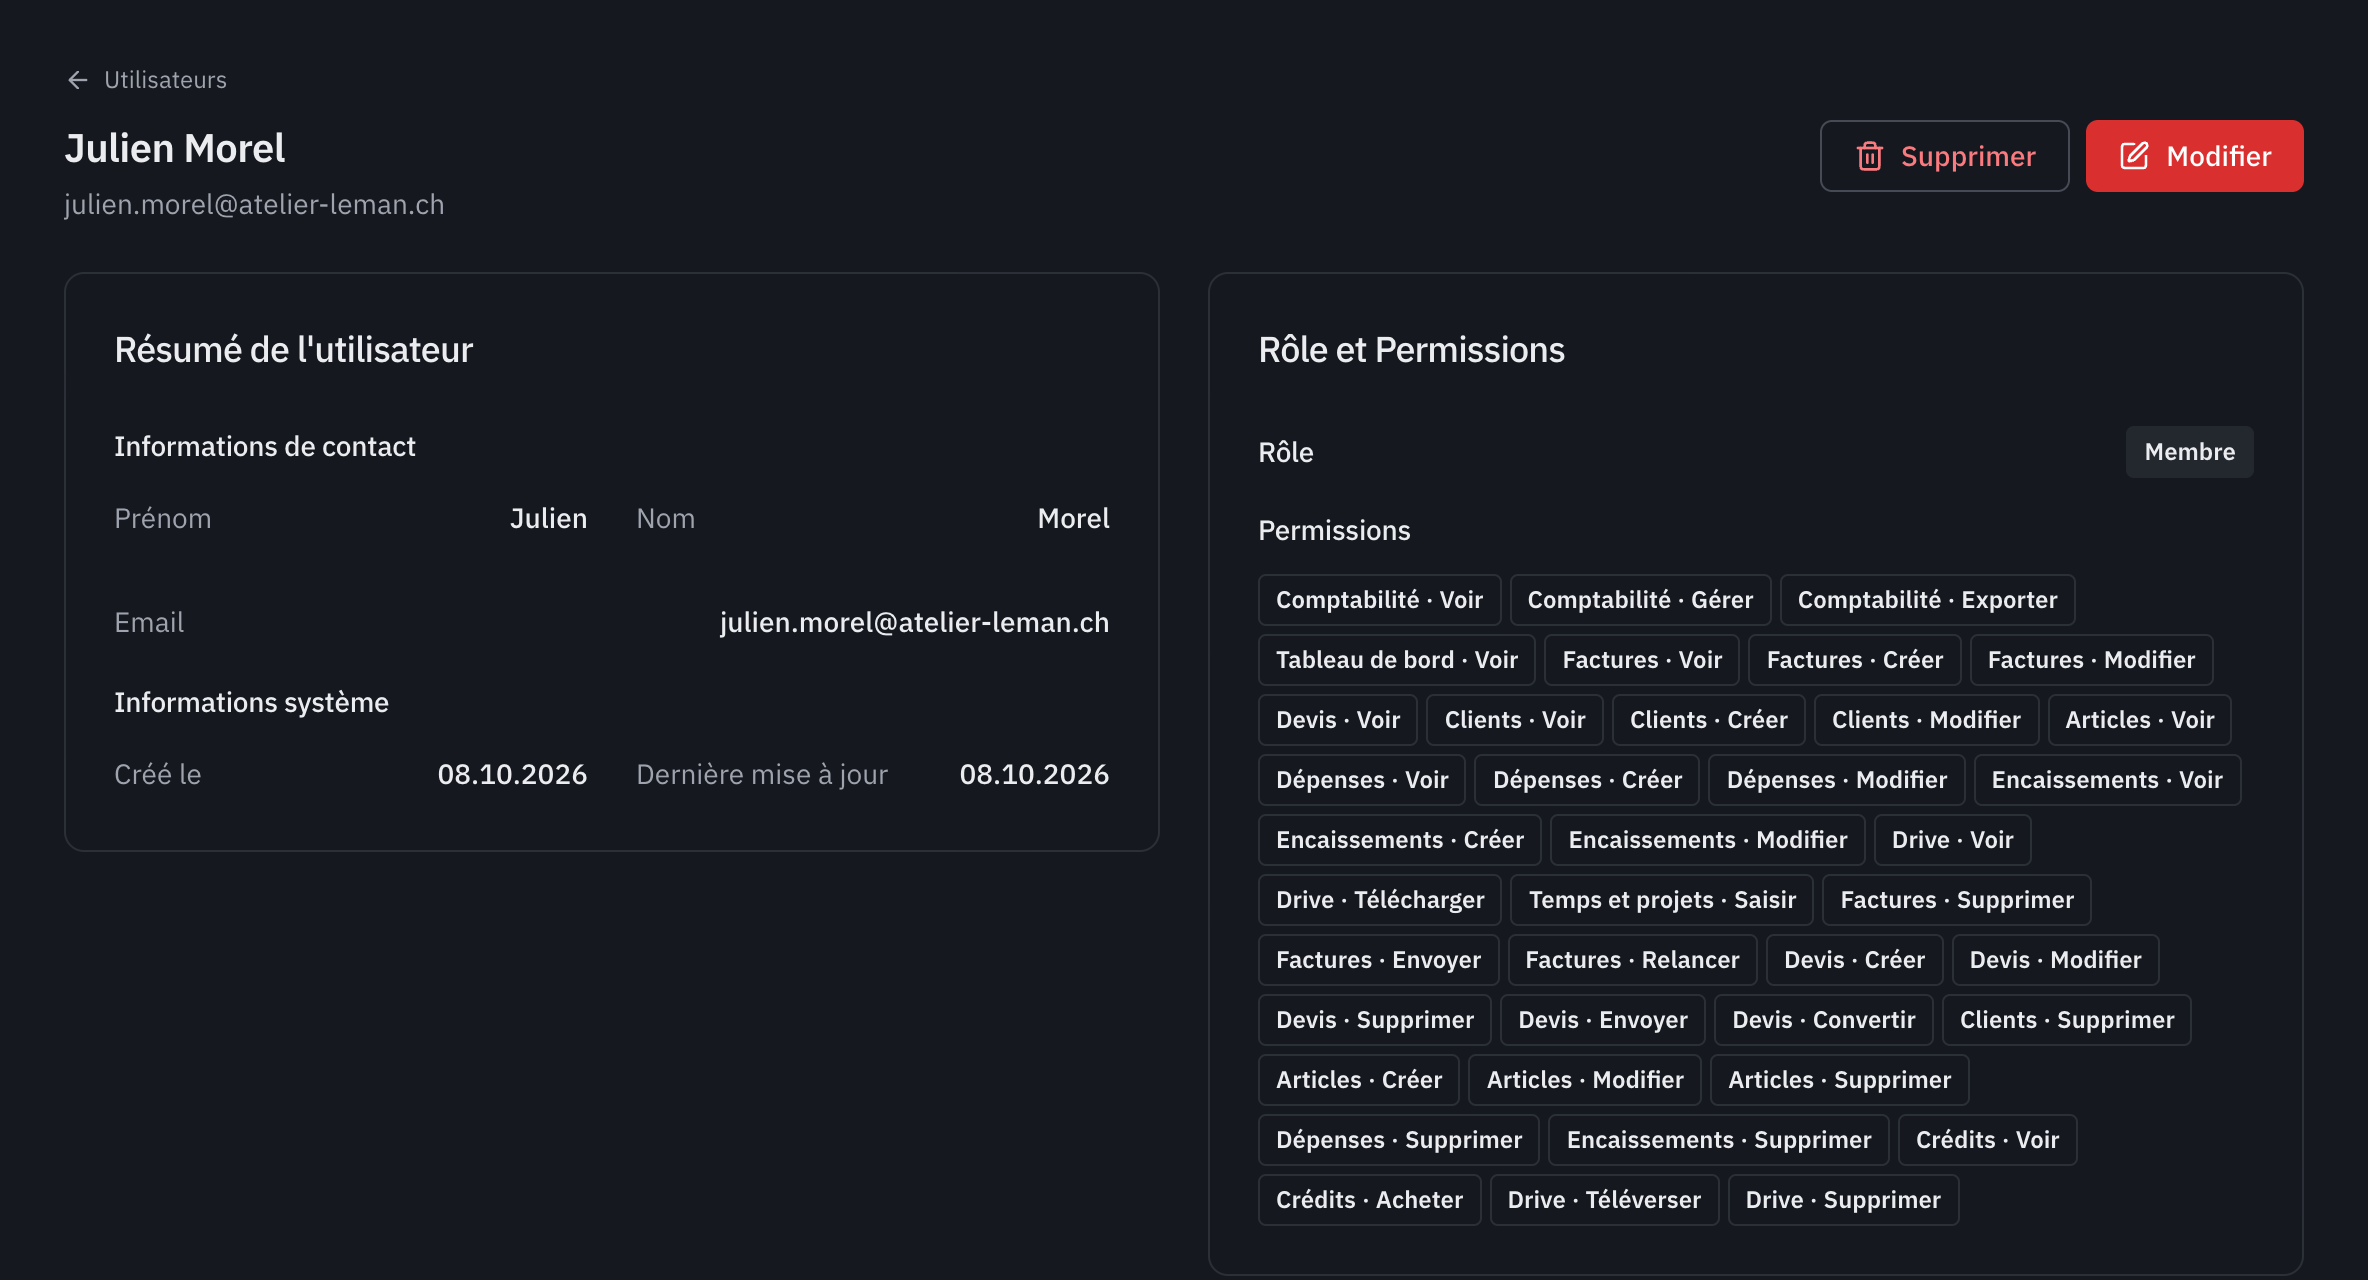This screenshot has height=1280, width=2368.
Task: Click the Drive · Télécharger tag
Action: pyautogui.click(x=1379, y=900)
